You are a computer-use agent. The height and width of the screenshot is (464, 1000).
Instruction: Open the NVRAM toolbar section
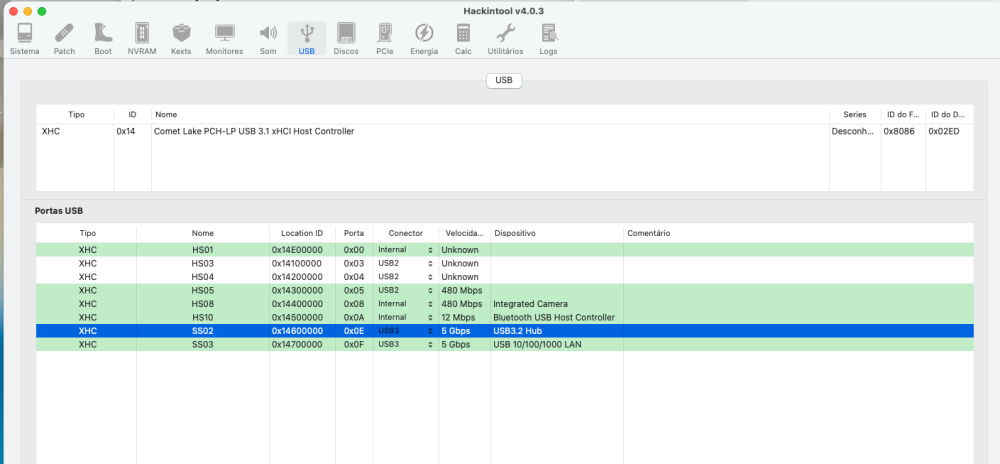click(142, 38)
